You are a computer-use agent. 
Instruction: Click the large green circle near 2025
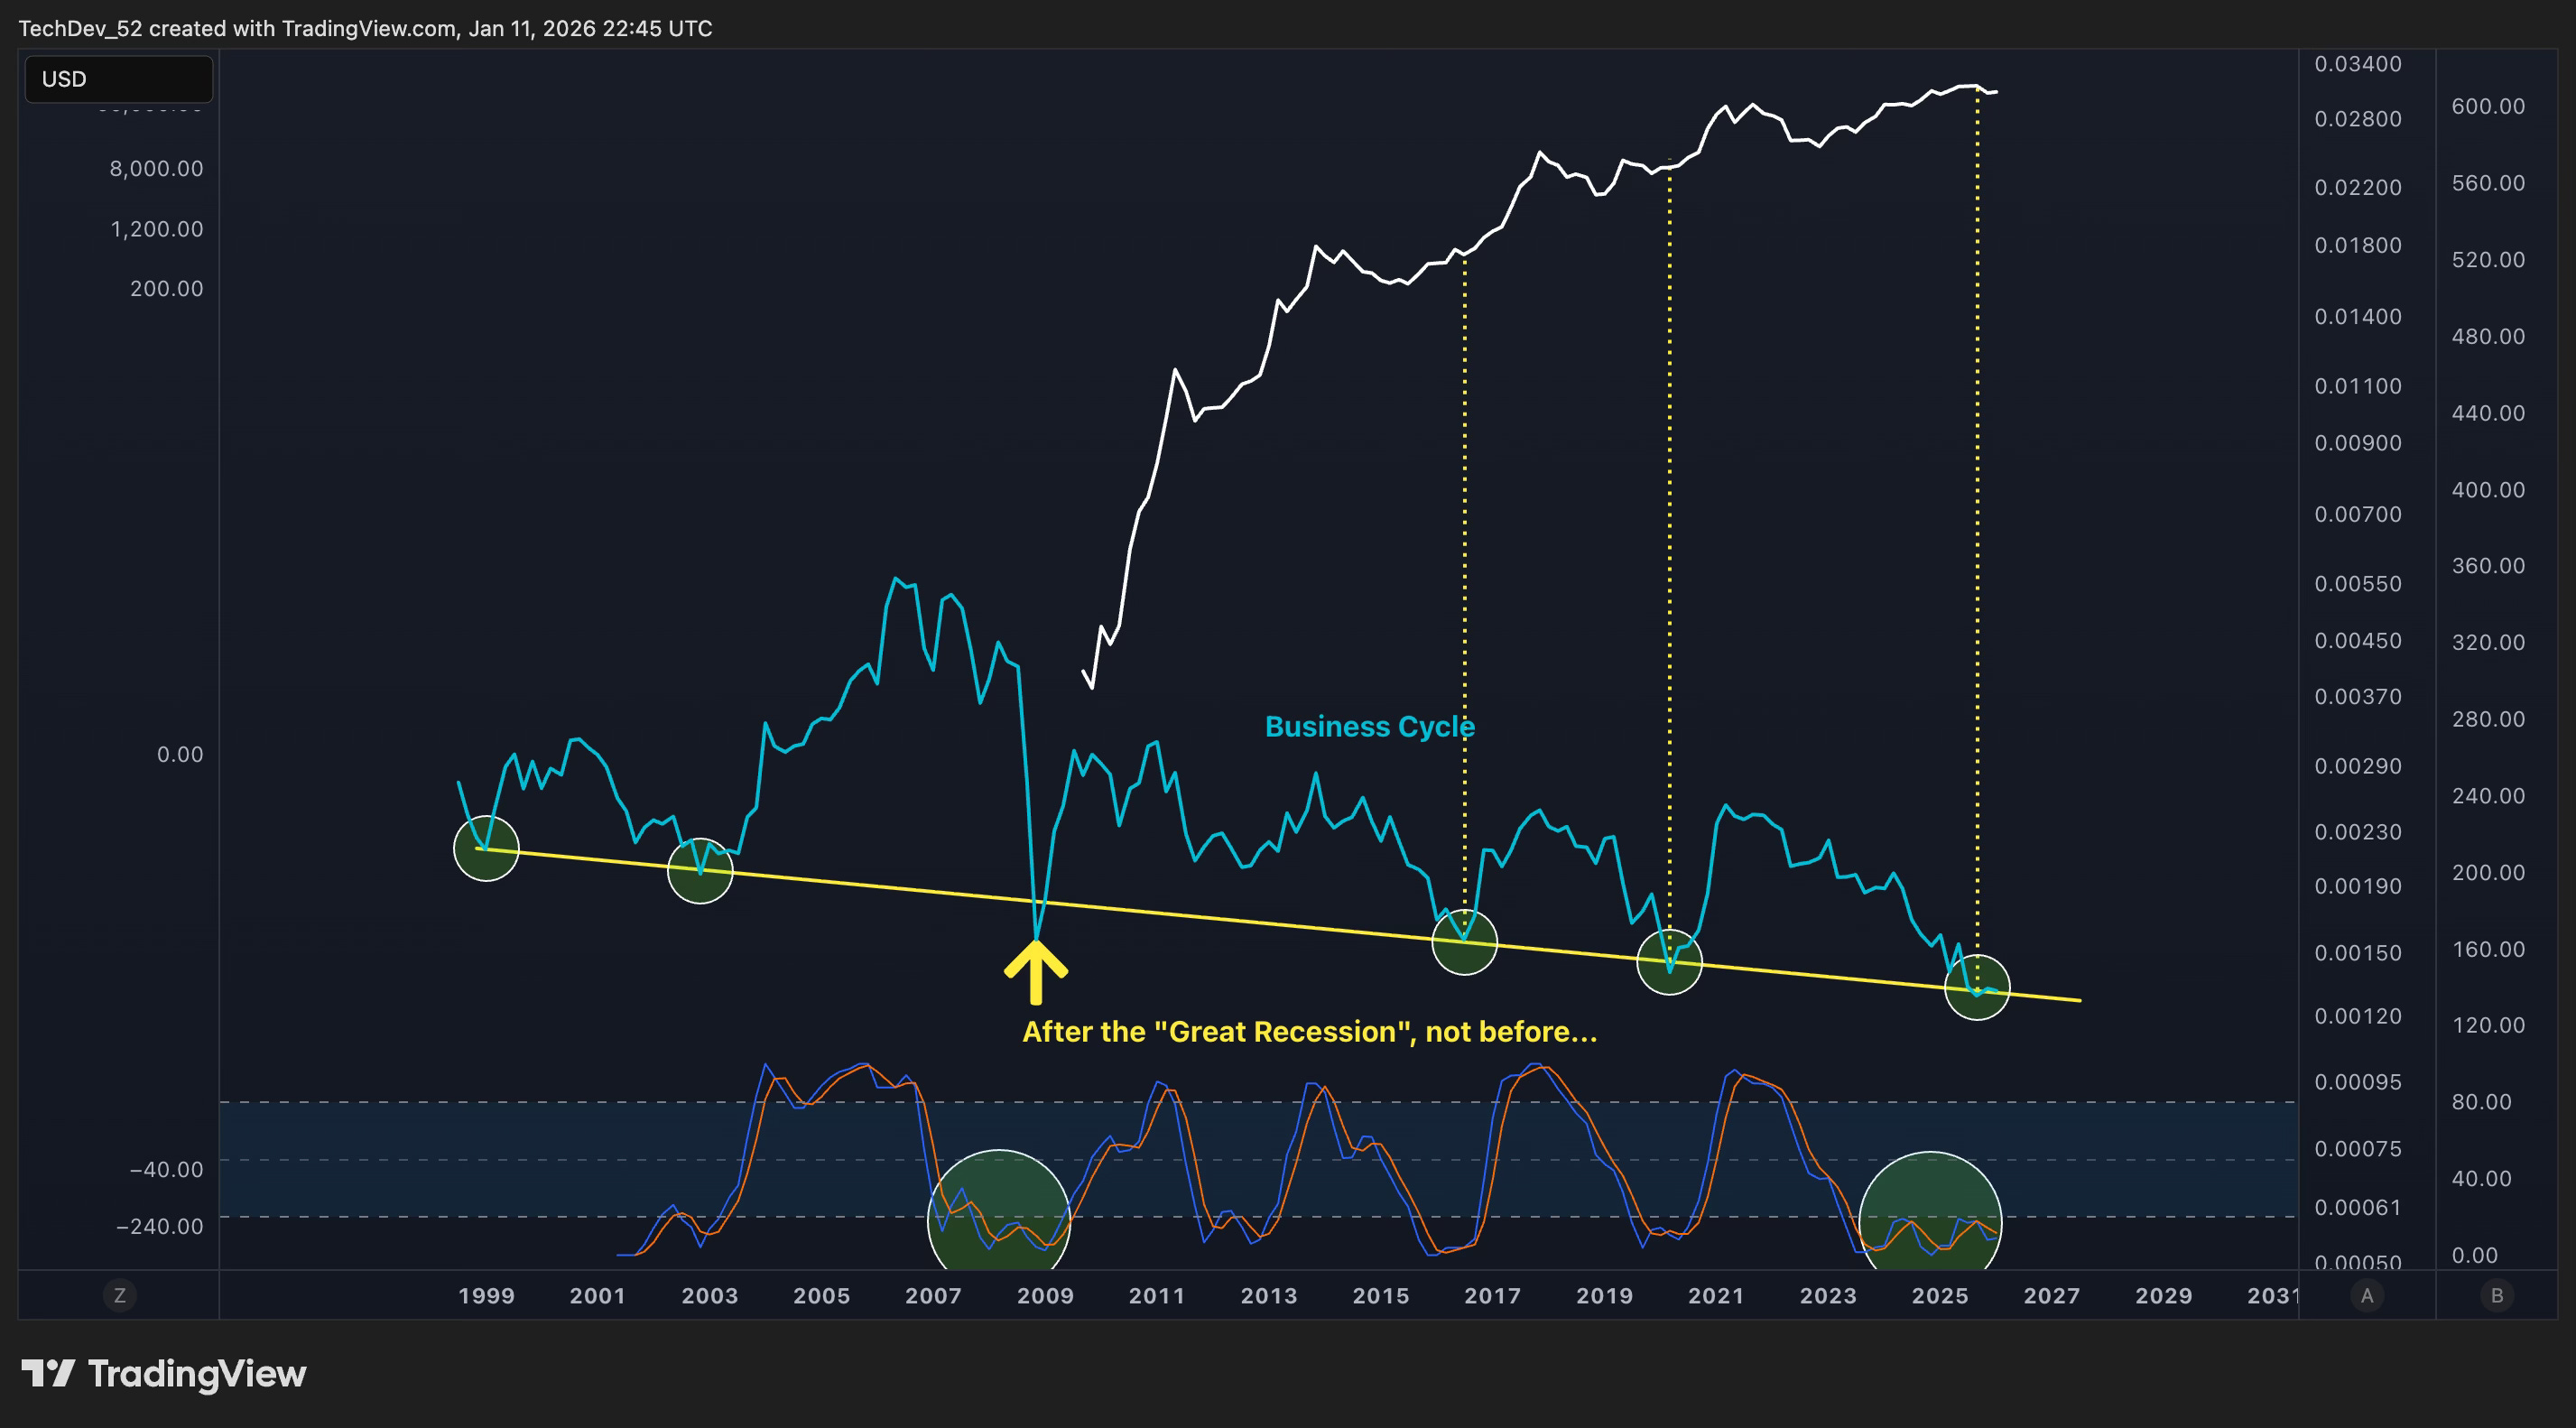pyautogui.click(x=1930, y=1215)
